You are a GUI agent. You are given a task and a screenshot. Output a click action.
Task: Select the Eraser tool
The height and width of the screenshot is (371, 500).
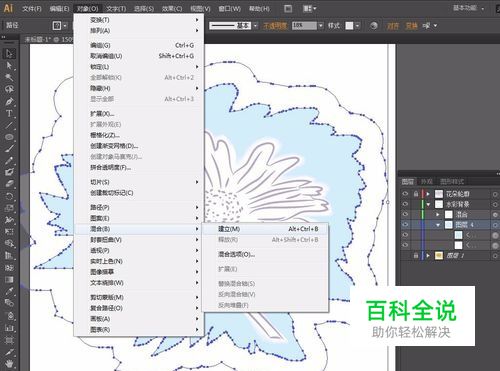(x=9, y=184)
